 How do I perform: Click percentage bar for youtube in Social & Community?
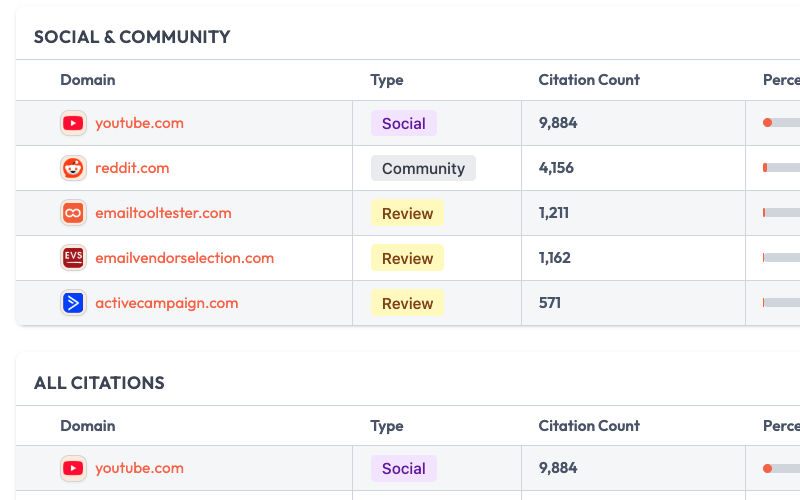click(781, 123)
